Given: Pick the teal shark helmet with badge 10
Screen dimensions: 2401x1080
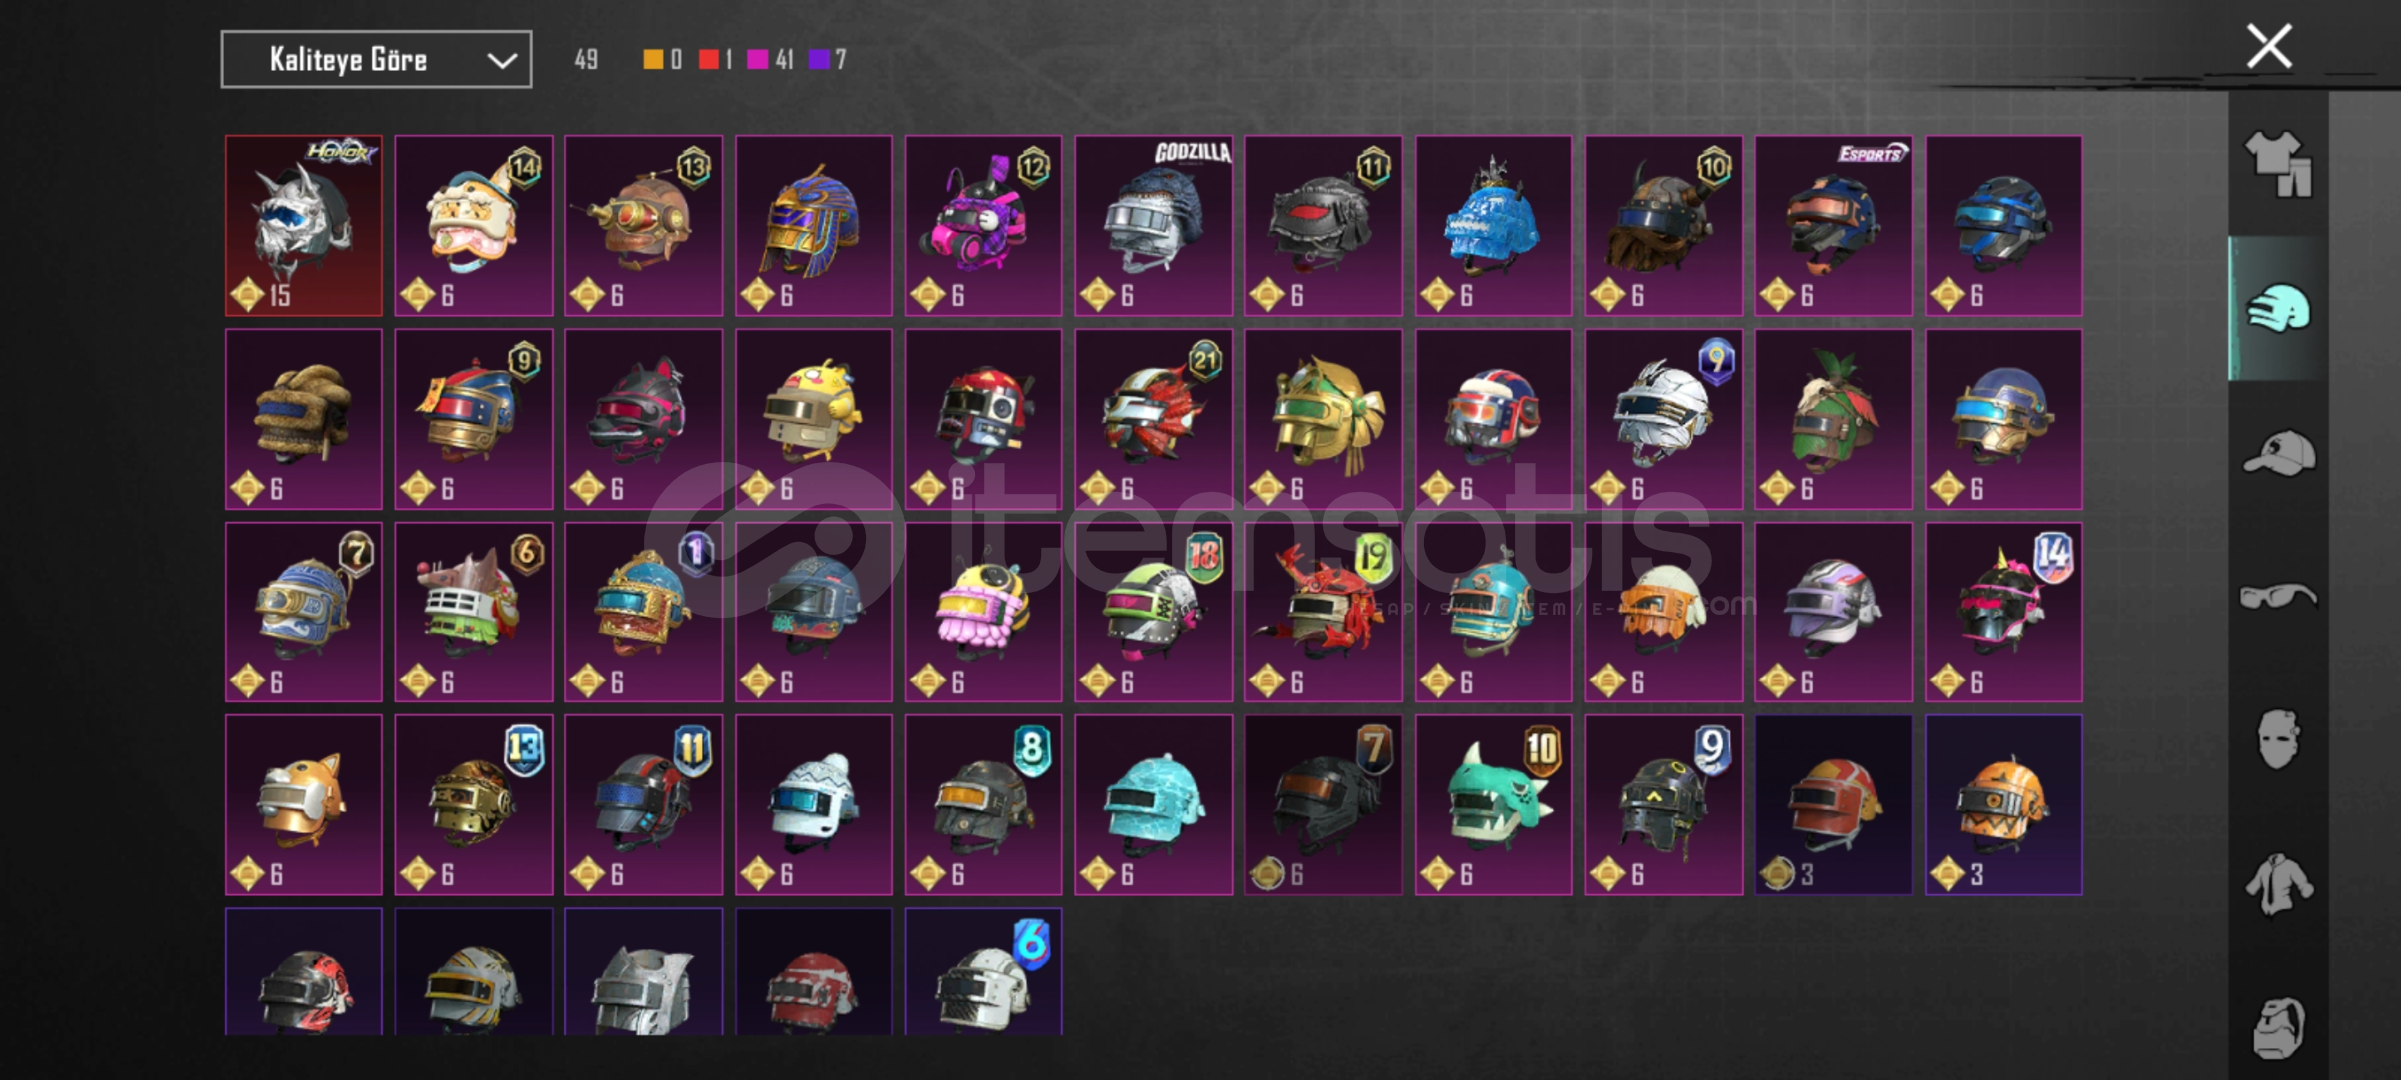Looking at the screenshot, I should [x=1494, y=805].
